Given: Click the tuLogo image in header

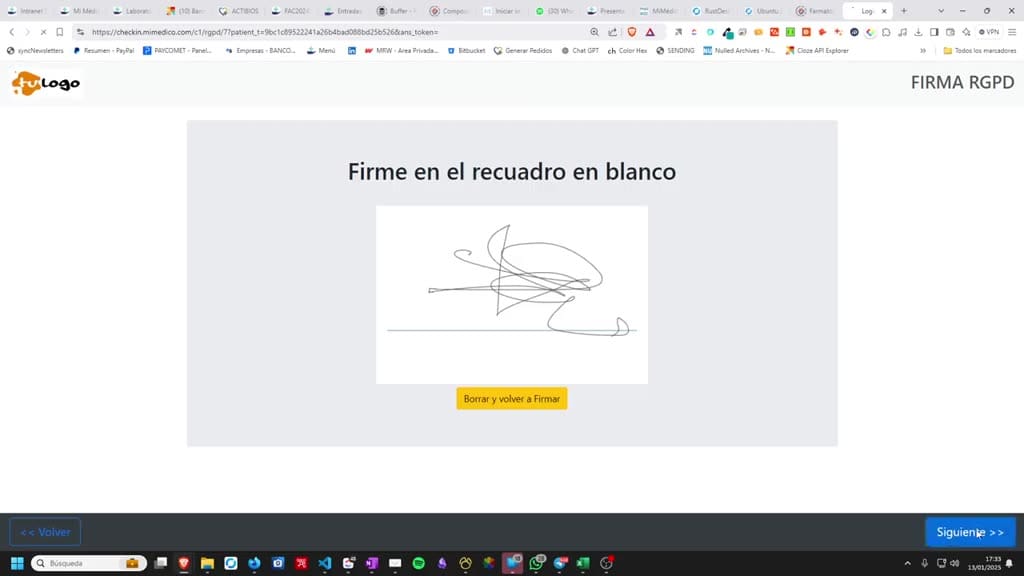Looking at the screenshot, I should (x=46, y=84).
